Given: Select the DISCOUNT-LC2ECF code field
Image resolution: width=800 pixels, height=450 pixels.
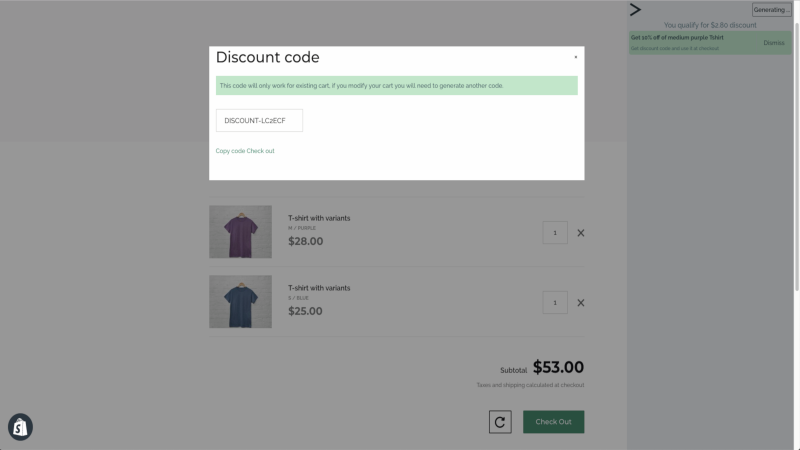Looking at the screenshot, I should [x=259, y=120].
